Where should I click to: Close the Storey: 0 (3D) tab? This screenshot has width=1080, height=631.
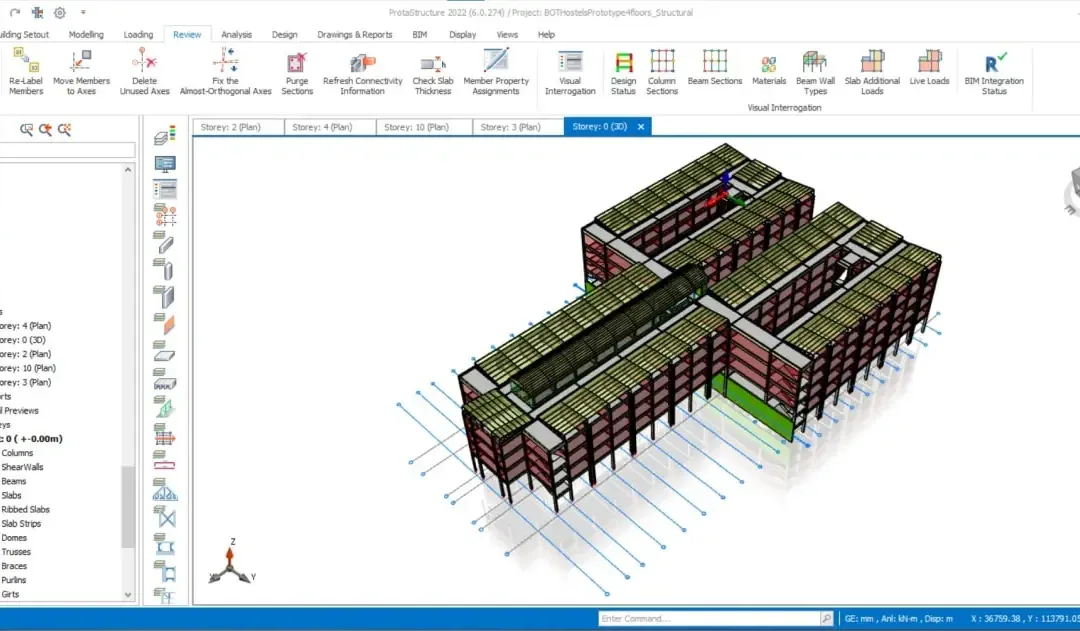tap(641, 127)
